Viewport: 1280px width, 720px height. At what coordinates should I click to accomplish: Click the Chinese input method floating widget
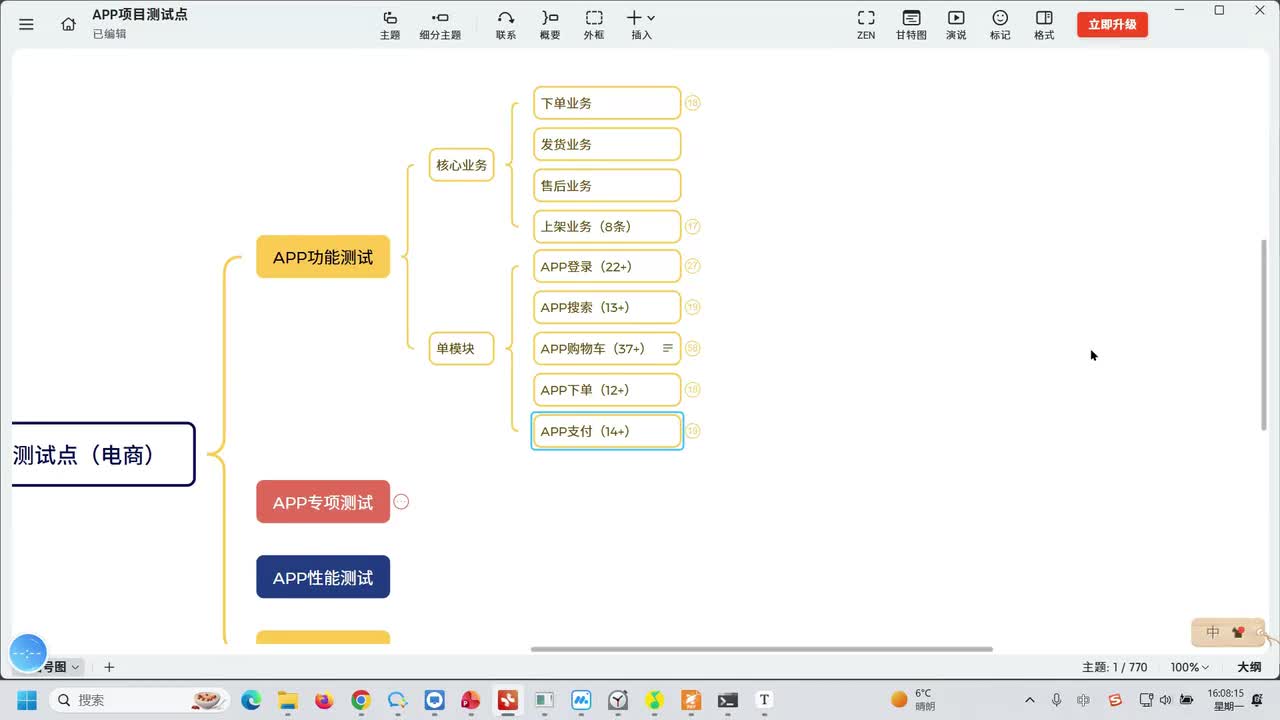coord(1228,632)
